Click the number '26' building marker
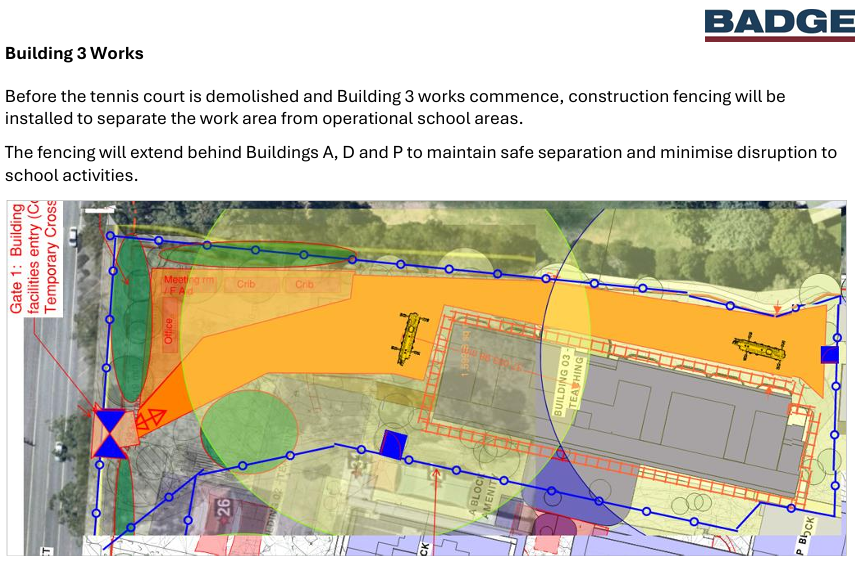The height and width of the screenshot is (562, 862). [x=224, y=507]
